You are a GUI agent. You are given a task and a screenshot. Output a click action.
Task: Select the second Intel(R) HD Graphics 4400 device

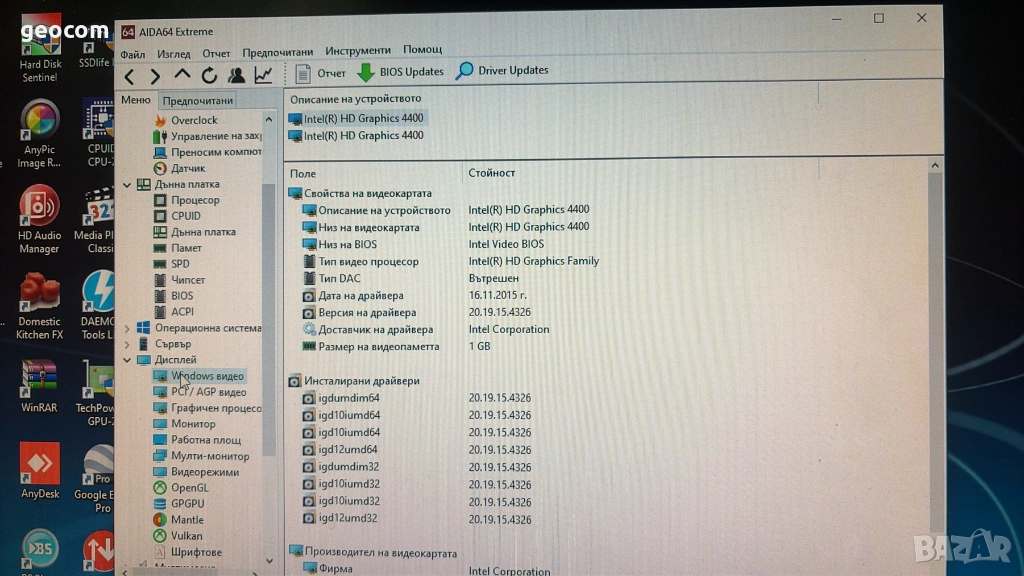point(363,136)
